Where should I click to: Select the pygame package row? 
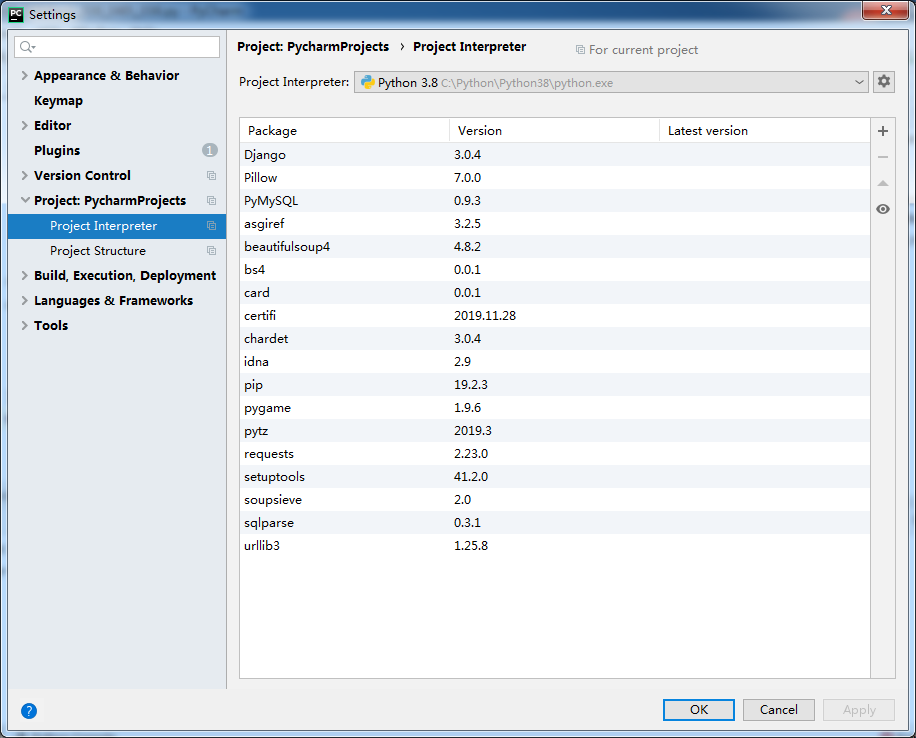[x=554, y=407]
